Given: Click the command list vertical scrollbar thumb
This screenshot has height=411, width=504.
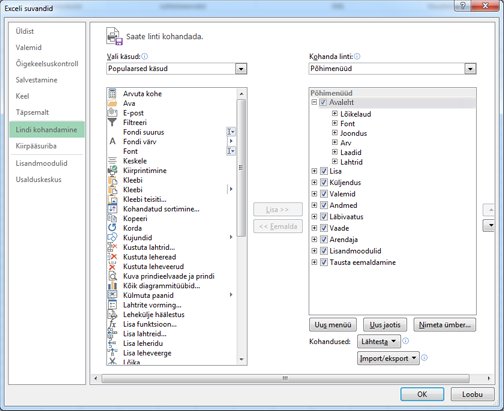Looking at the screenshot, I should 241,168.
